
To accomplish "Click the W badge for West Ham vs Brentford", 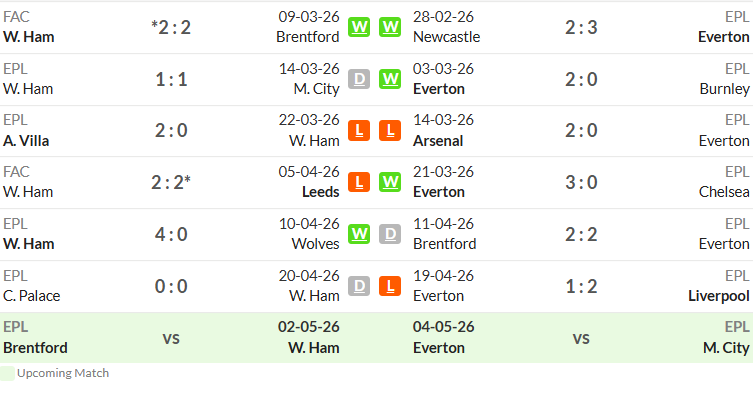I will click(x=359, y=27).
